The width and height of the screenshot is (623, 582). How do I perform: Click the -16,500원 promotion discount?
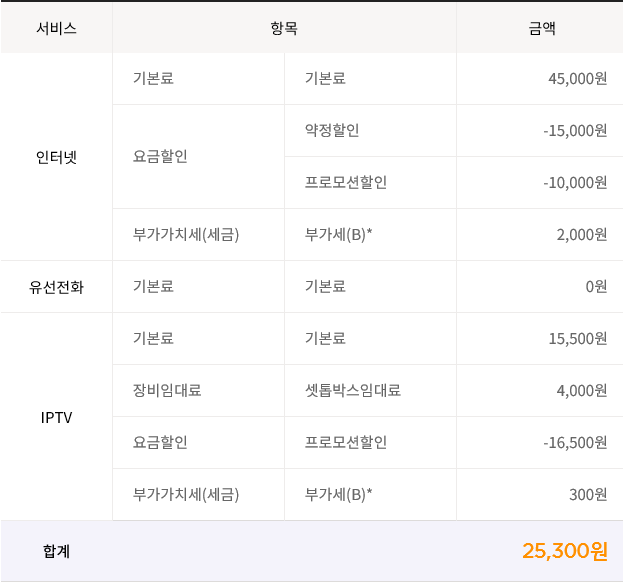click(575, 443)
